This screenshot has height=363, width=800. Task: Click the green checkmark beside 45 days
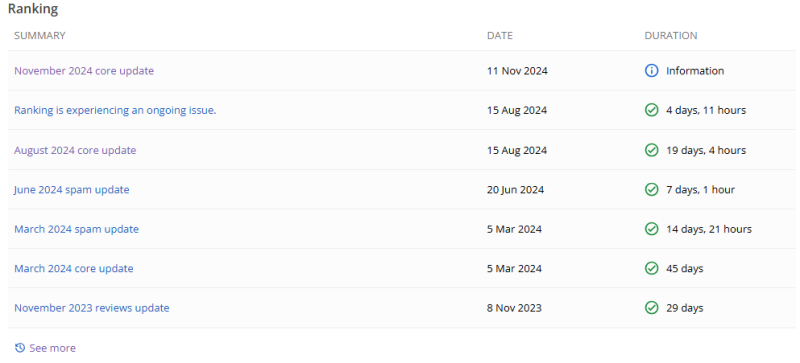click(x=652, y=269)
